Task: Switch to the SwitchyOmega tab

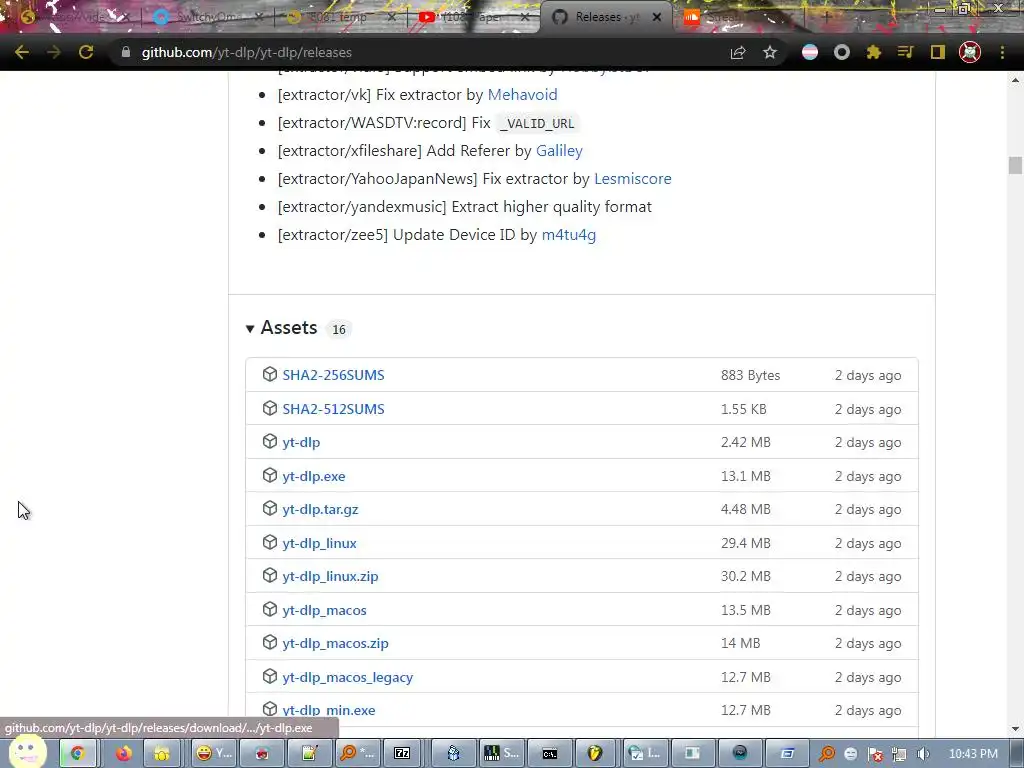Action: (208, 17)
